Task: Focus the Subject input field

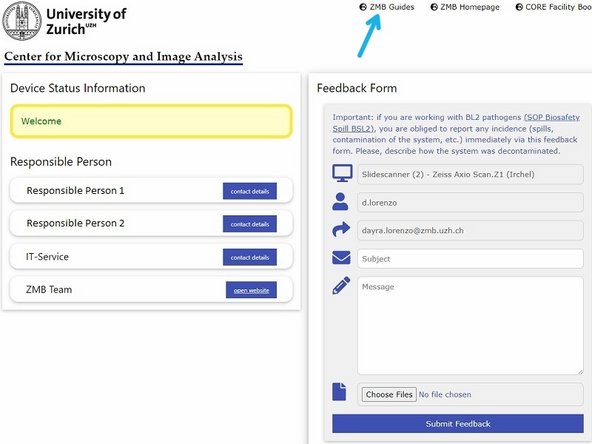Action: click(x=470, y=259)
